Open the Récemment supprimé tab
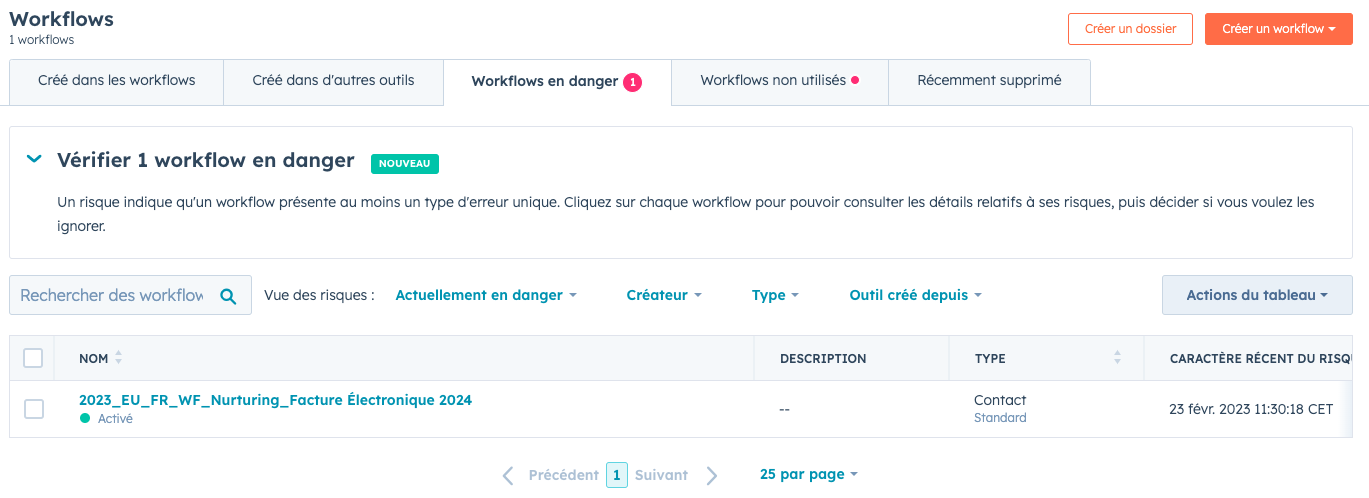Image resolution: width=1369 pixels, height=498 pixels. pyautogui.click(x=989, y=81)
